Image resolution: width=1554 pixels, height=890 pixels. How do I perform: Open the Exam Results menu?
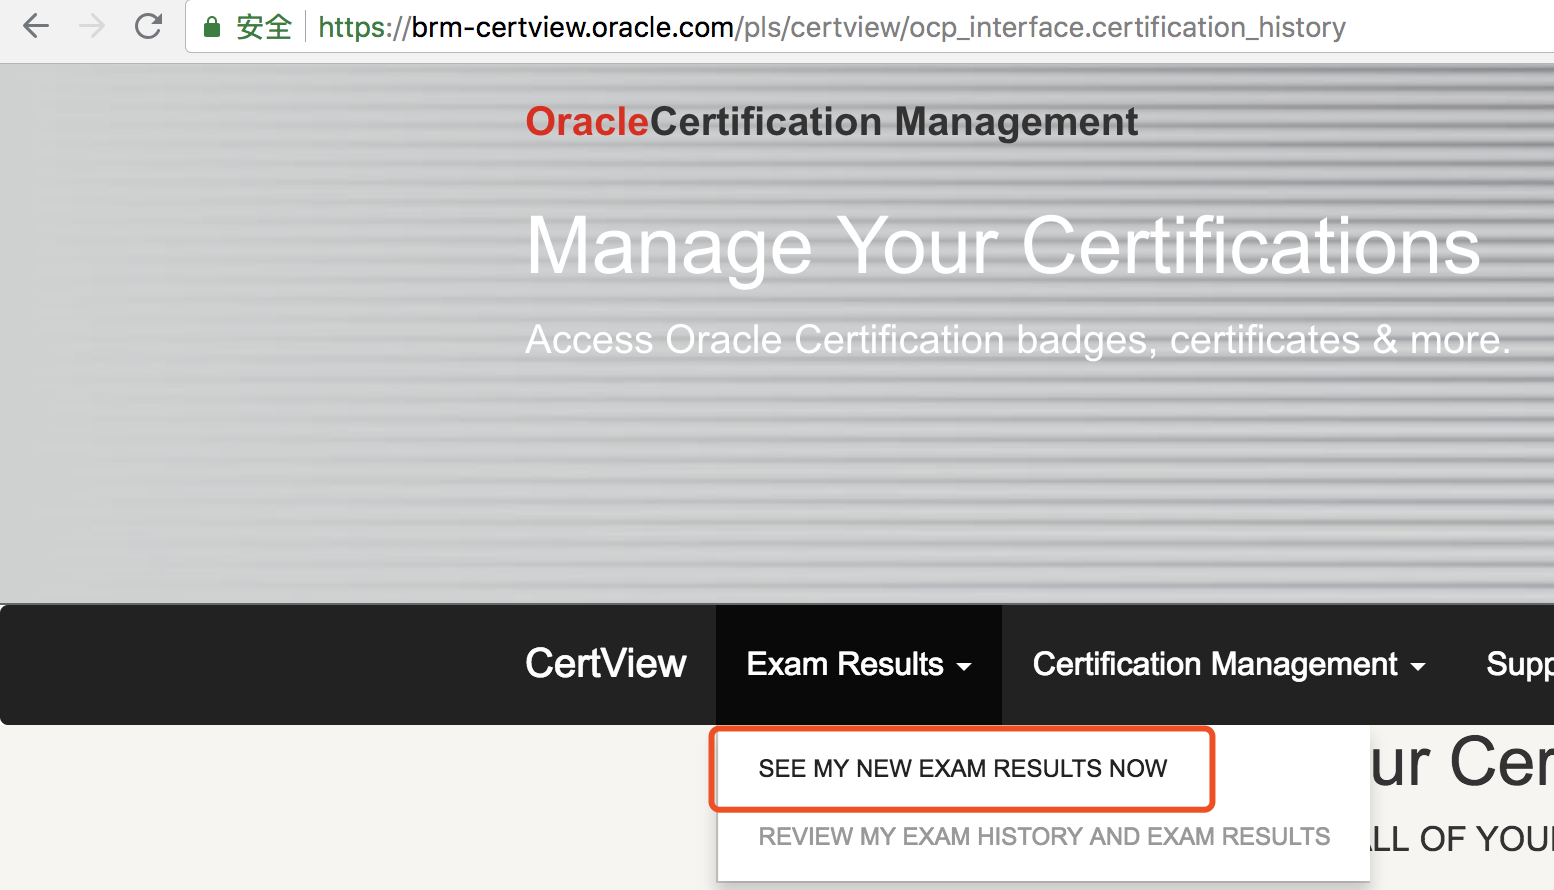(845, 664)
